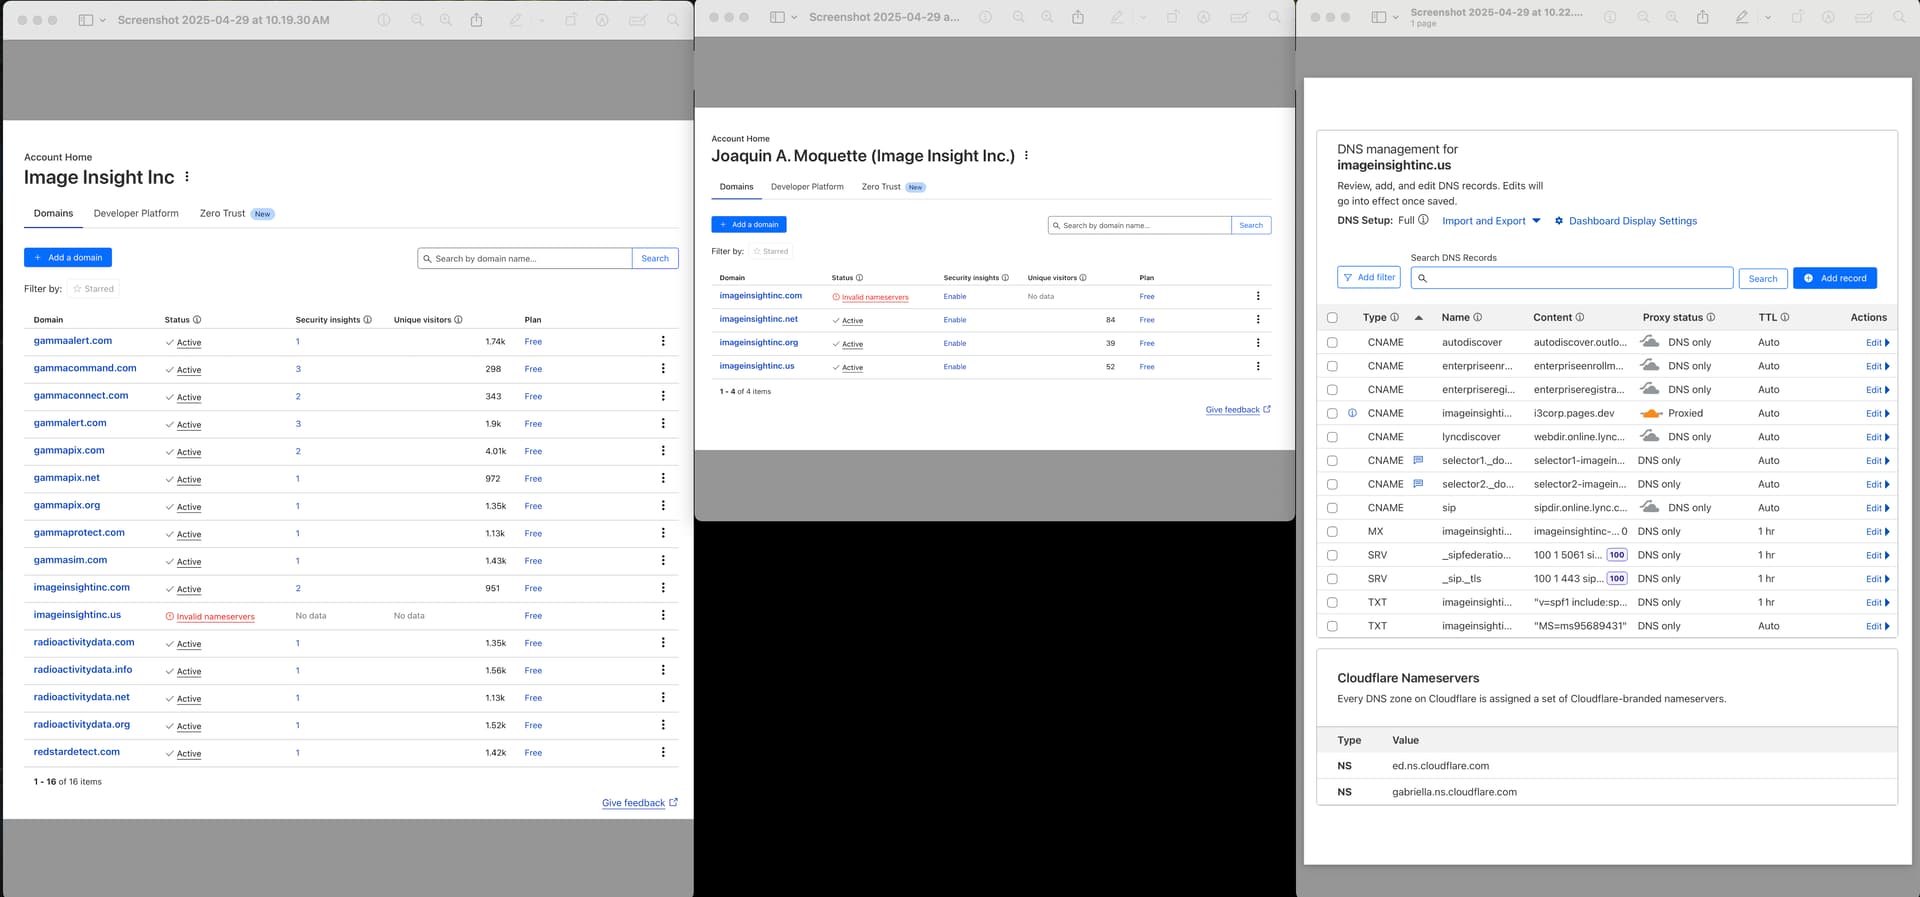Open three-dot menu for gammaalert.com row
1920x897 pixels.
click(x=663, y=341)
